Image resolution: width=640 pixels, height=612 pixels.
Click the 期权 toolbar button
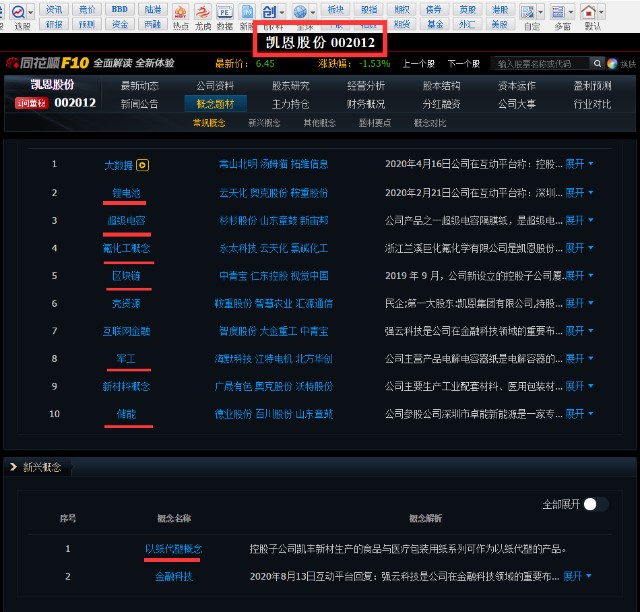point(402,9)
